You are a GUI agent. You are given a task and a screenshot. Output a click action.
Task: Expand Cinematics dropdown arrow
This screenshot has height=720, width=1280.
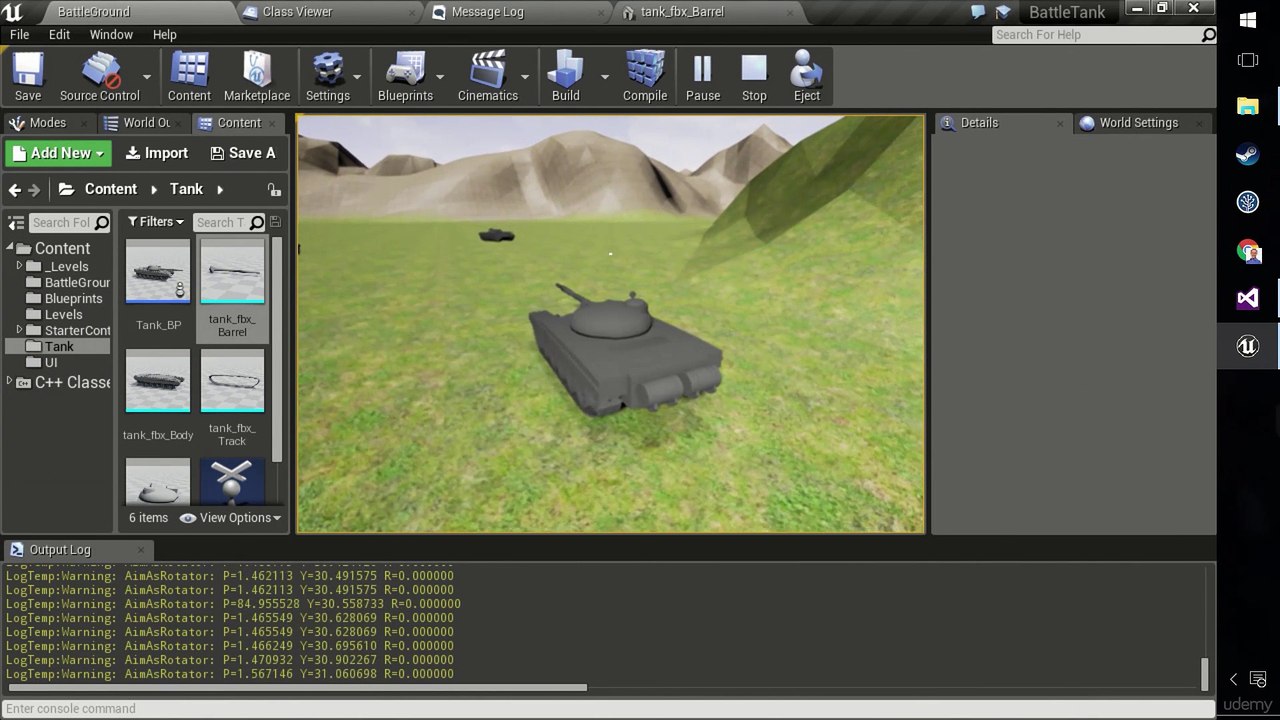coord(525,77)
